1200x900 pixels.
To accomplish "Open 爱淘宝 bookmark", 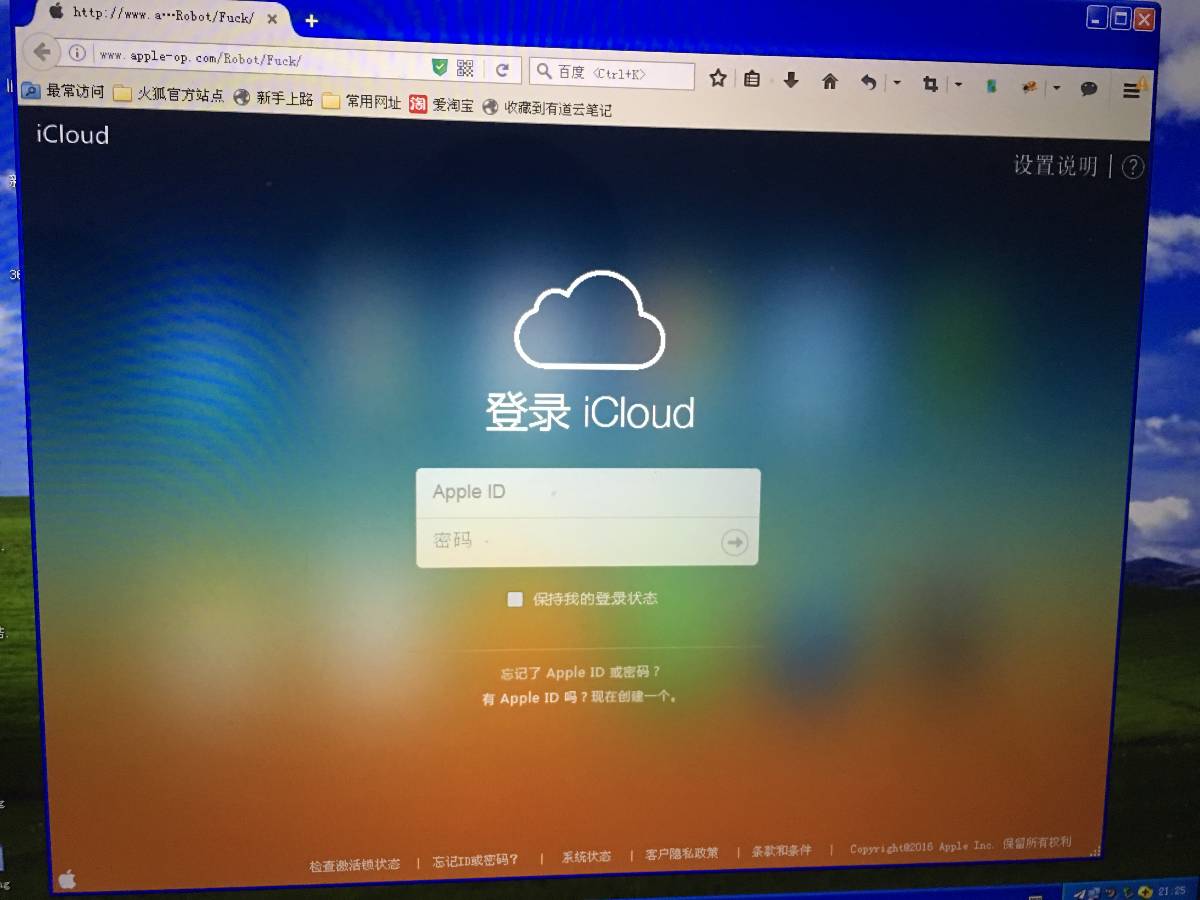I will pos(442,104).
